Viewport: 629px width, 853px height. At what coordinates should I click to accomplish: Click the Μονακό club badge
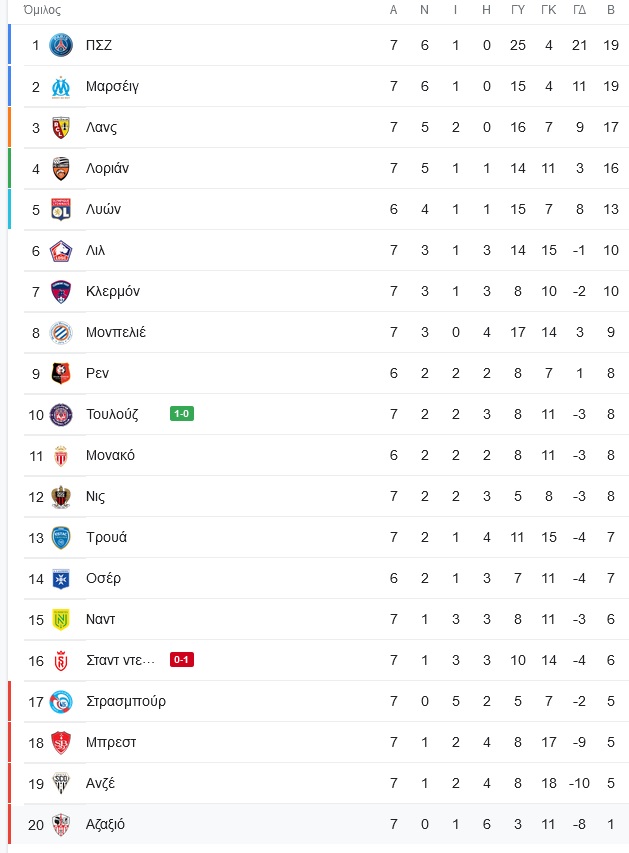[61, 456]
